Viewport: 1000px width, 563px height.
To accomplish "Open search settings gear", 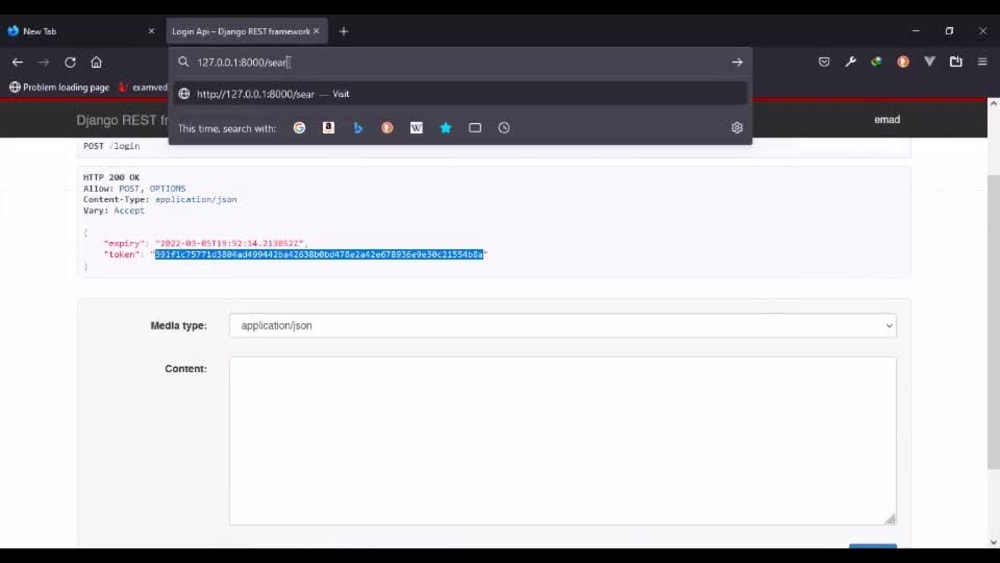I will pyautogui.click(x=737, y=128).
